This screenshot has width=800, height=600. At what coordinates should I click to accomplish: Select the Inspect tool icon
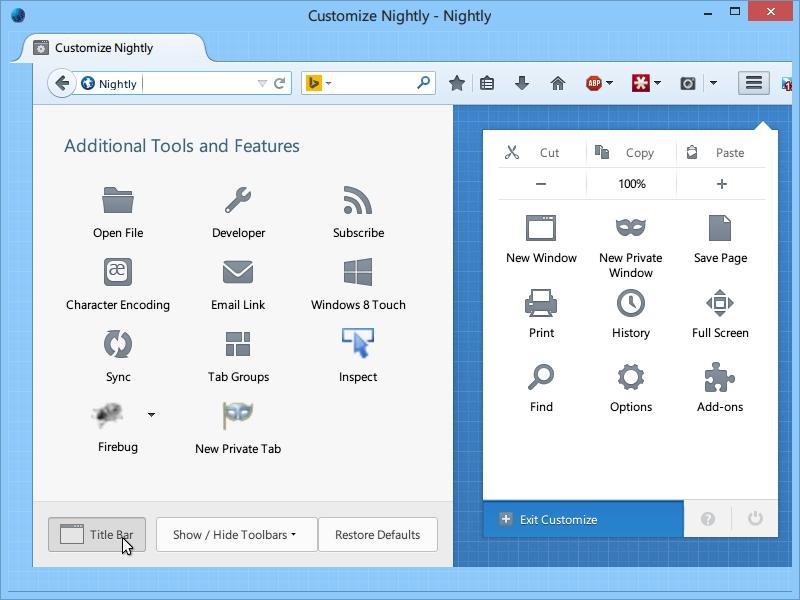tap(358, 343)
